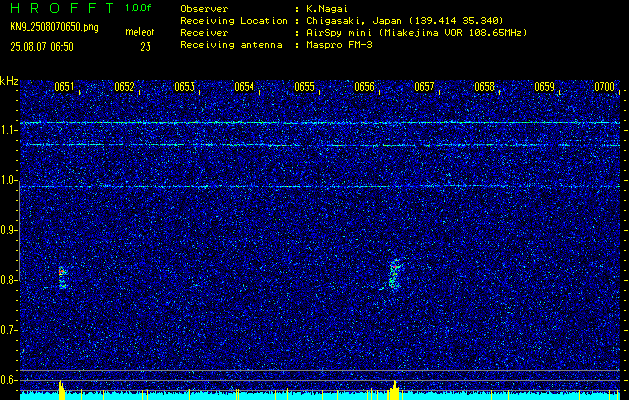Click the 0655 time marker
Image resolution: width=629 pixels, height=400 pixels.
pyautogui.click(x=304, y=87)
